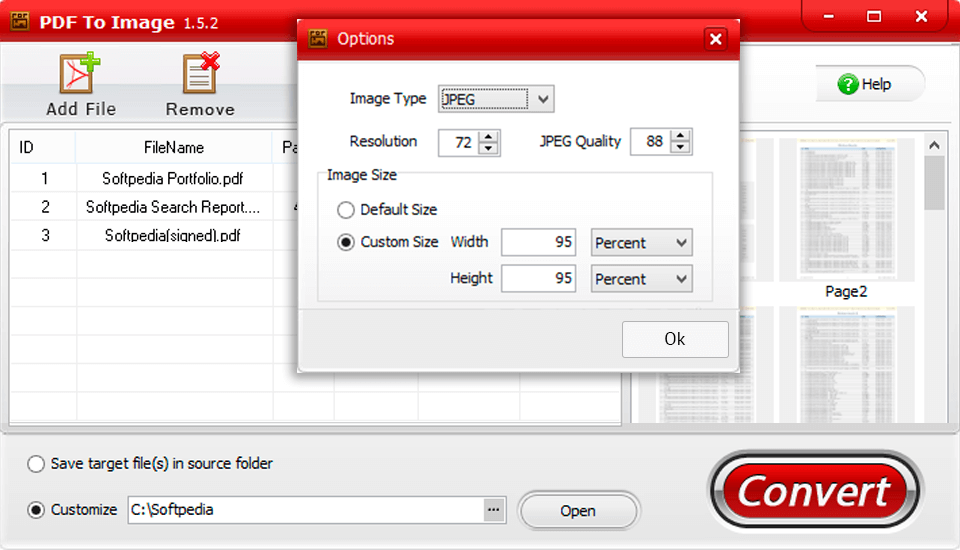Click the Open folder button
This screenshot has width=960, height=550.
pos(578,511)
